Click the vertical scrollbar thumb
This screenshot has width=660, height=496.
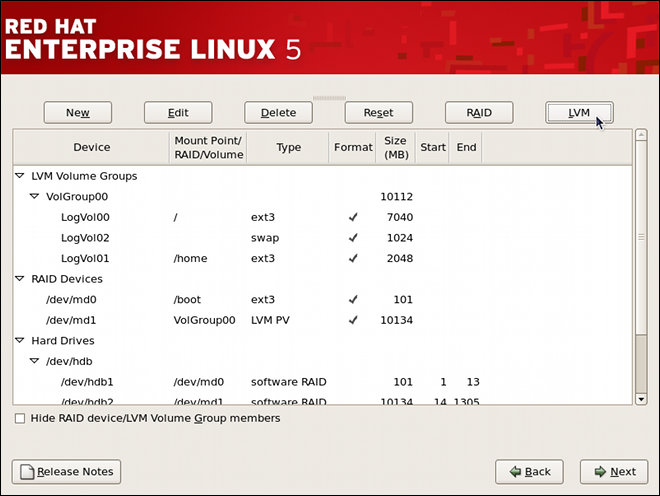coord(641,237)
